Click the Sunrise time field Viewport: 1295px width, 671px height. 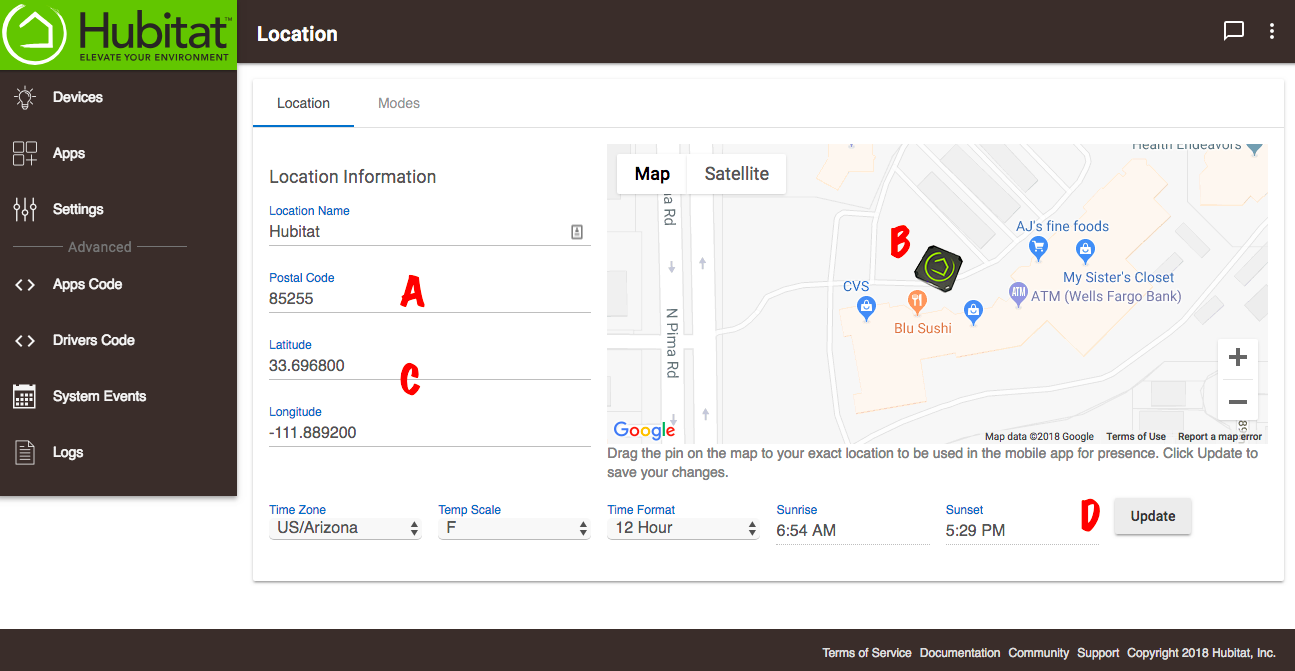pos(853,531)
